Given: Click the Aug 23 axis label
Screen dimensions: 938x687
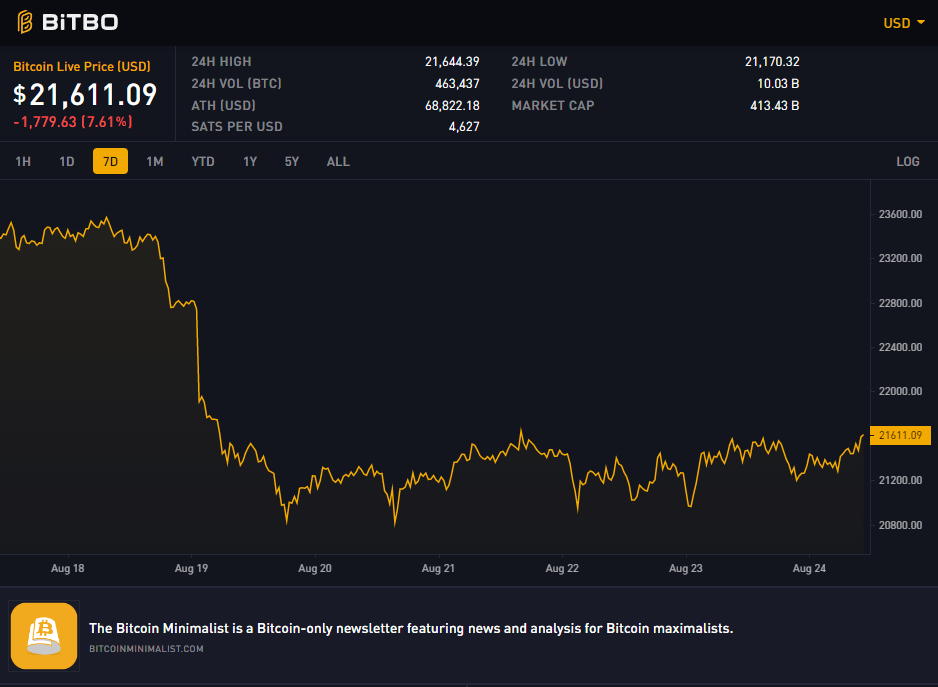Looking at the screenshot, I should [x=686, y=569].
